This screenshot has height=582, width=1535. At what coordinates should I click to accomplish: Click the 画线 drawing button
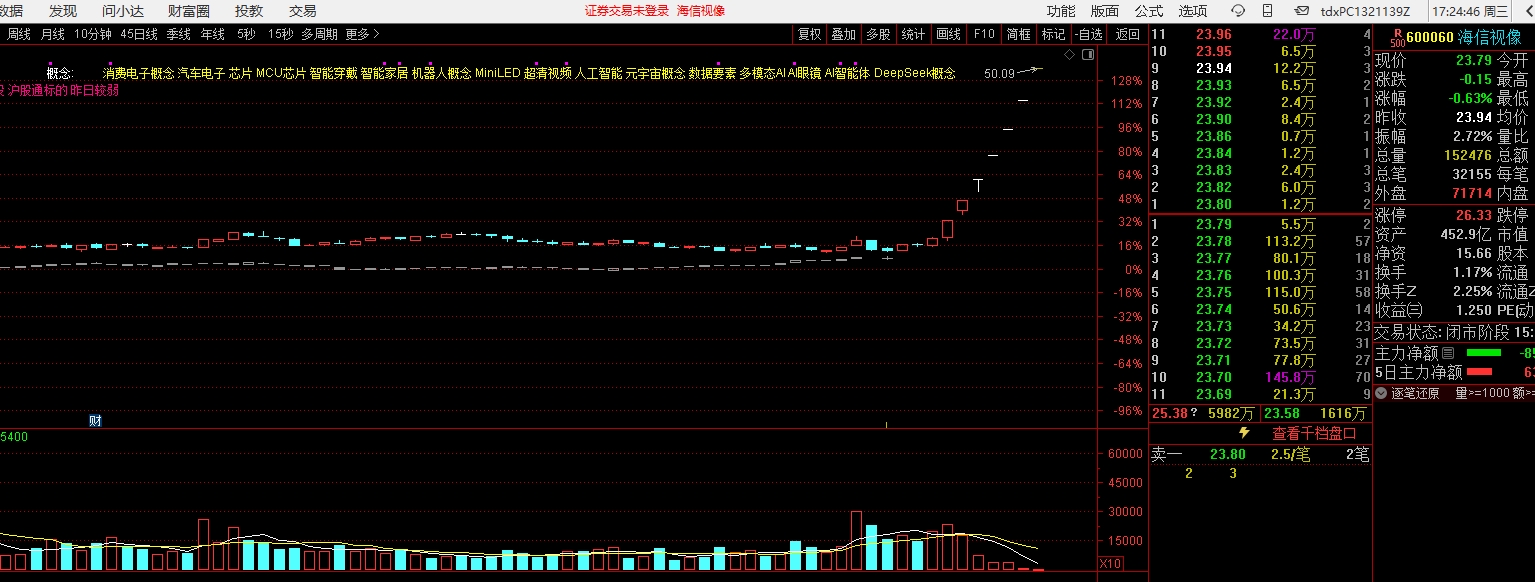949,34
